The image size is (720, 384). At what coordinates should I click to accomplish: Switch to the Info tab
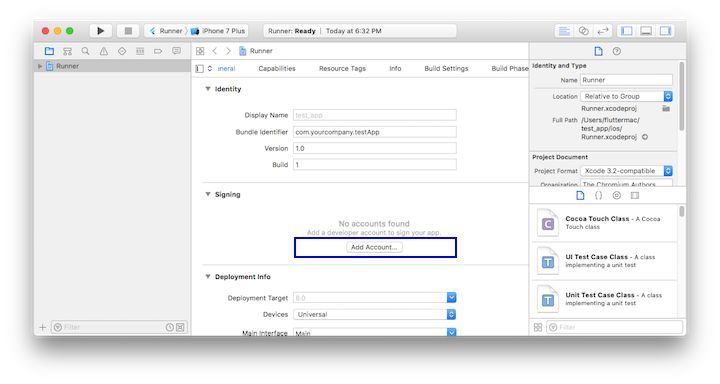[395, 68]
